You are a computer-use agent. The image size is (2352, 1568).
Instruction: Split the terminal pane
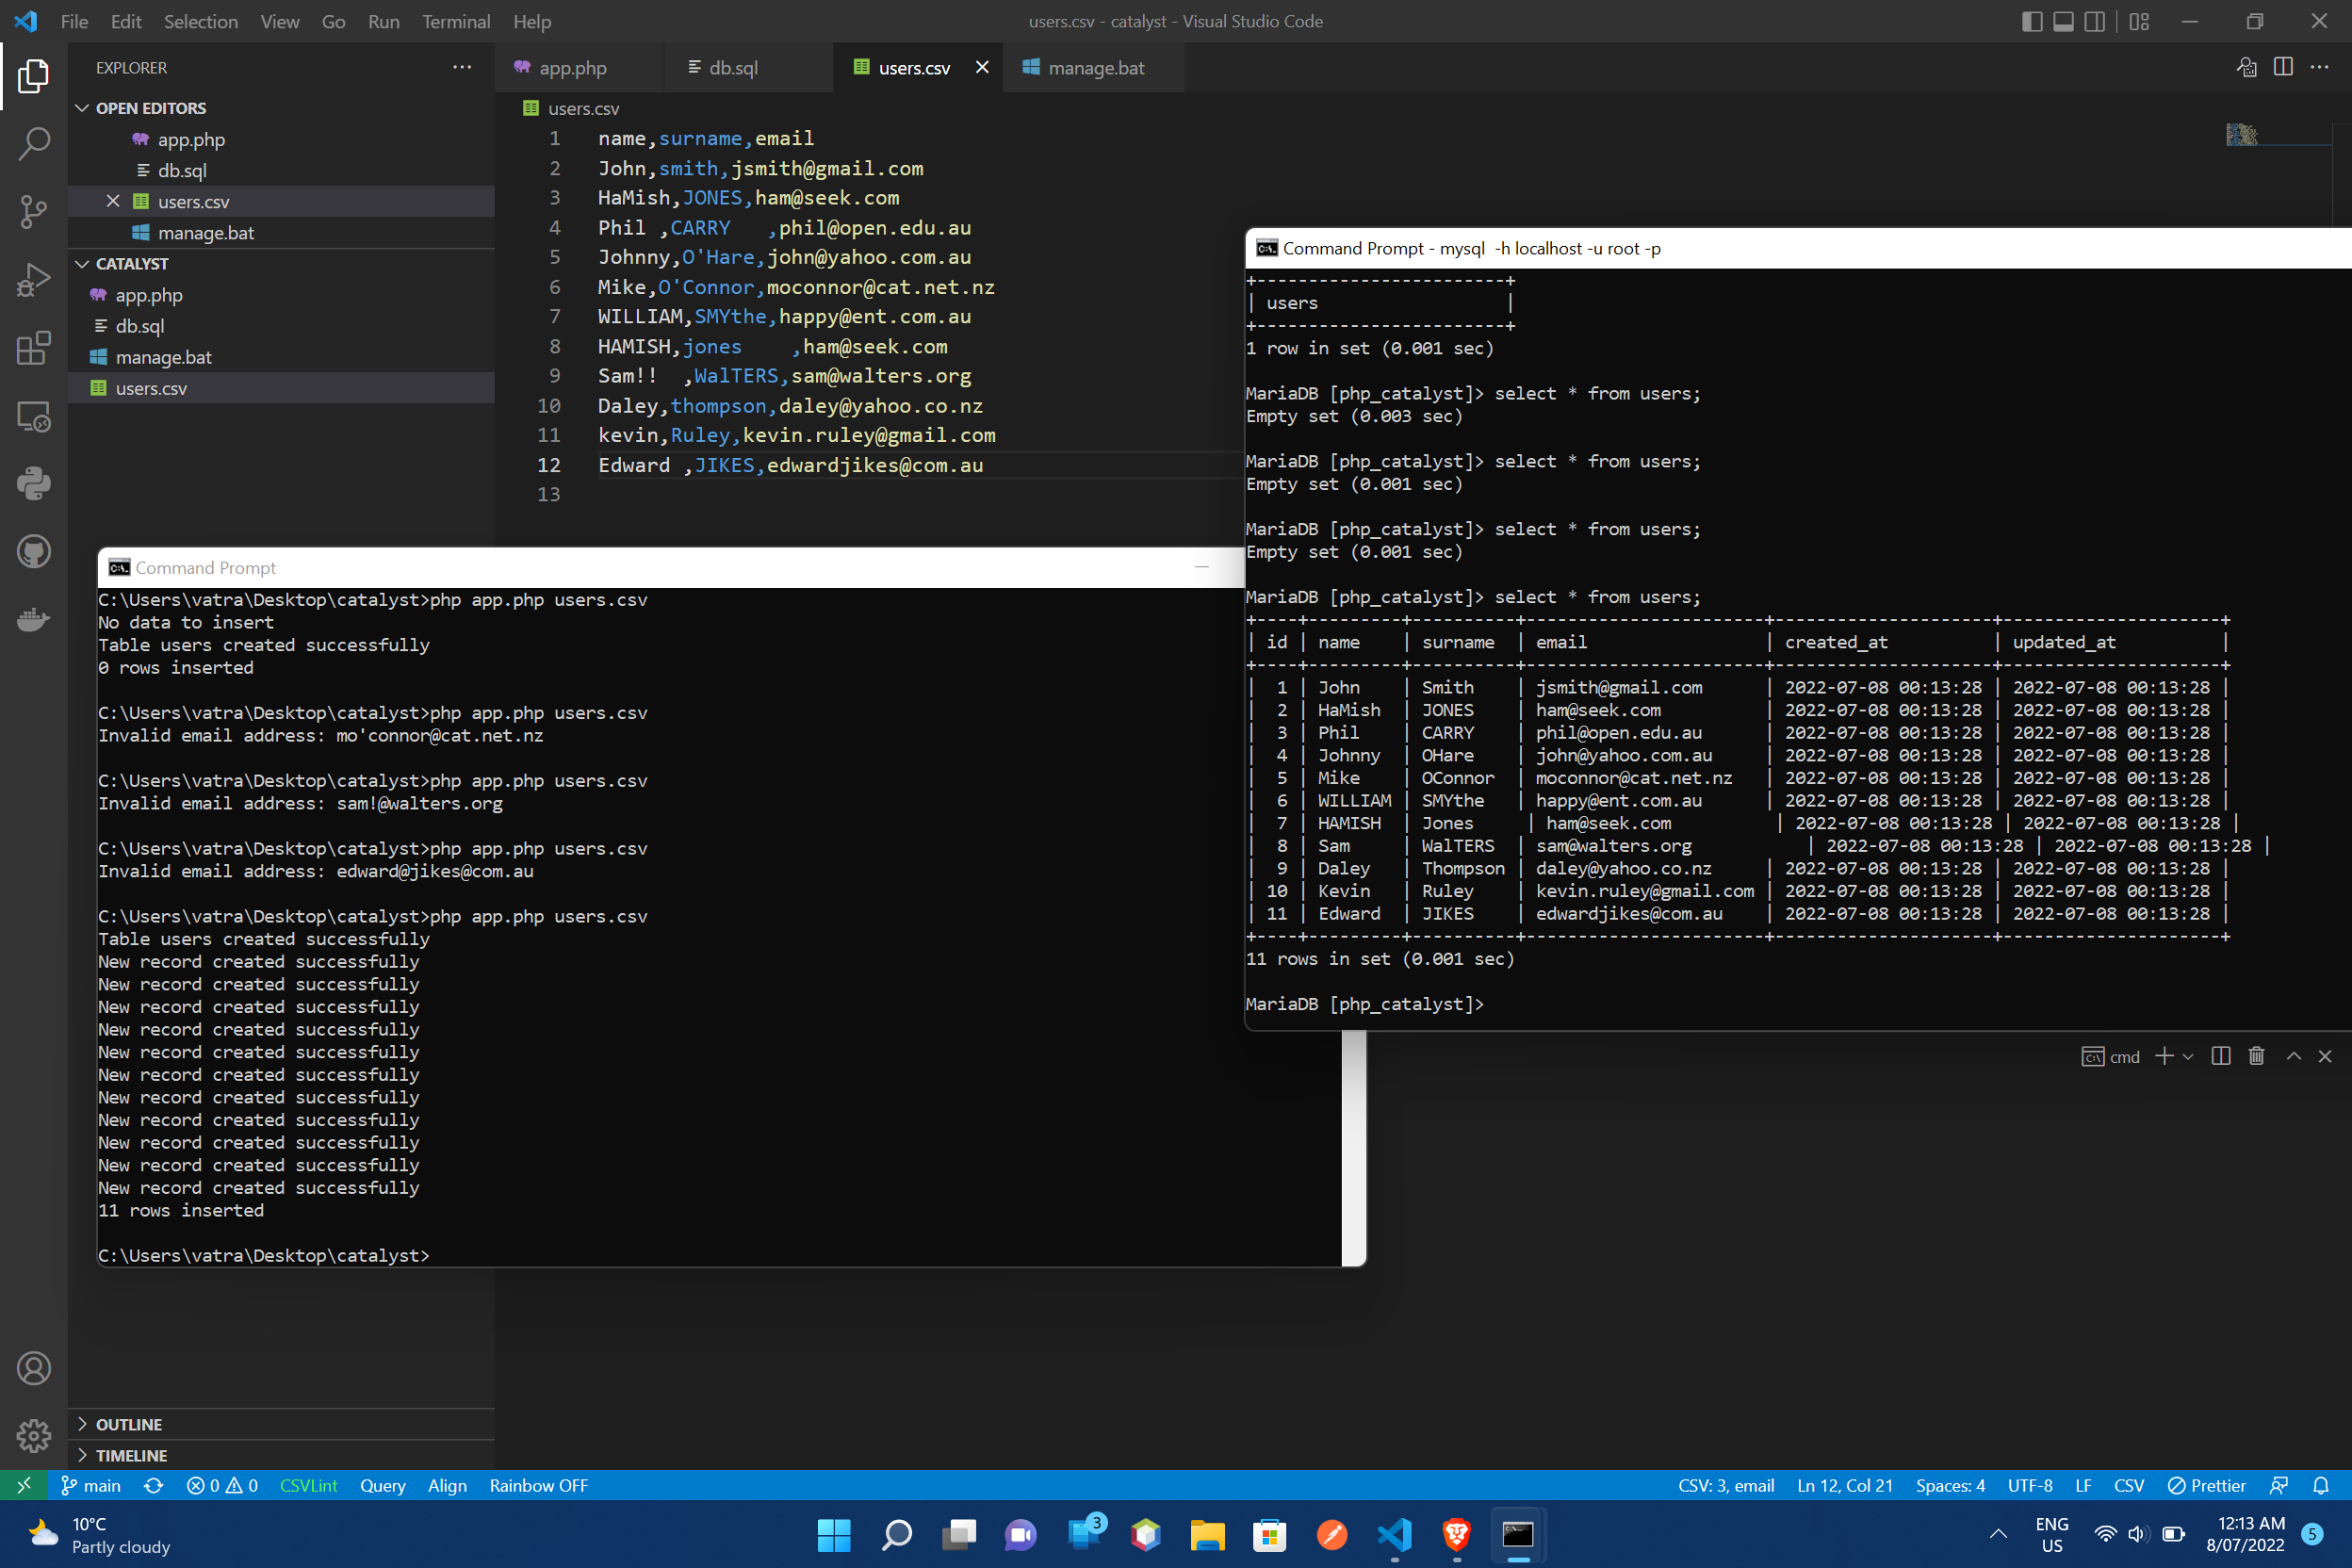point(2221,1056)
